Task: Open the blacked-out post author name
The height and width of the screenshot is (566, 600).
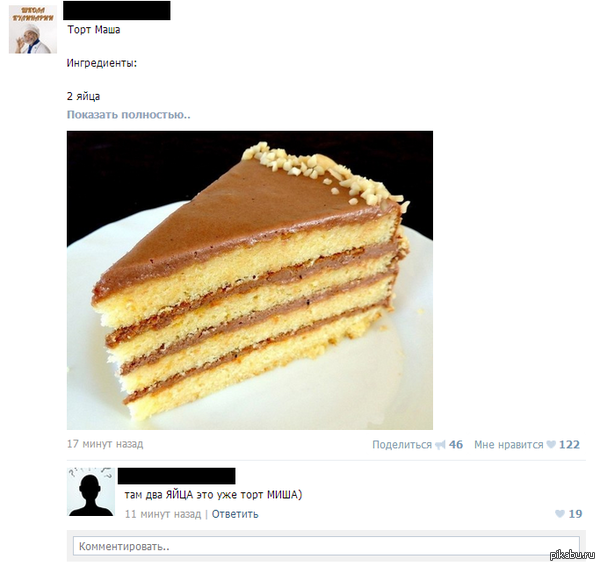Action: click(x=117, y=10)
